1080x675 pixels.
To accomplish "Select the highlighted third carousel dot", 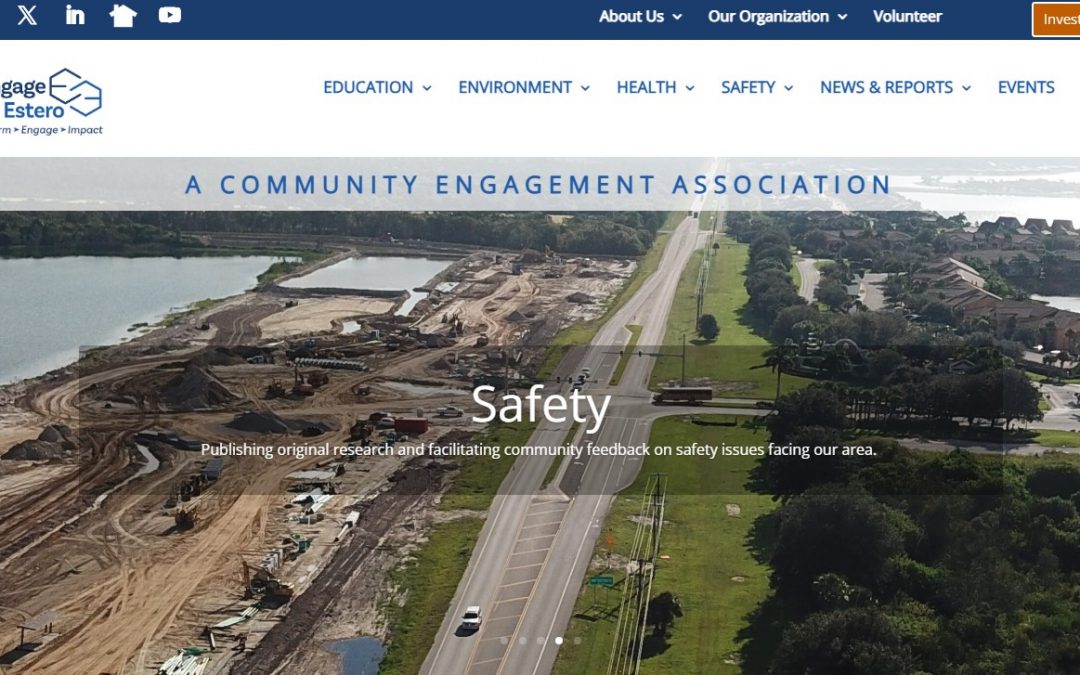I will click(559, 640).
